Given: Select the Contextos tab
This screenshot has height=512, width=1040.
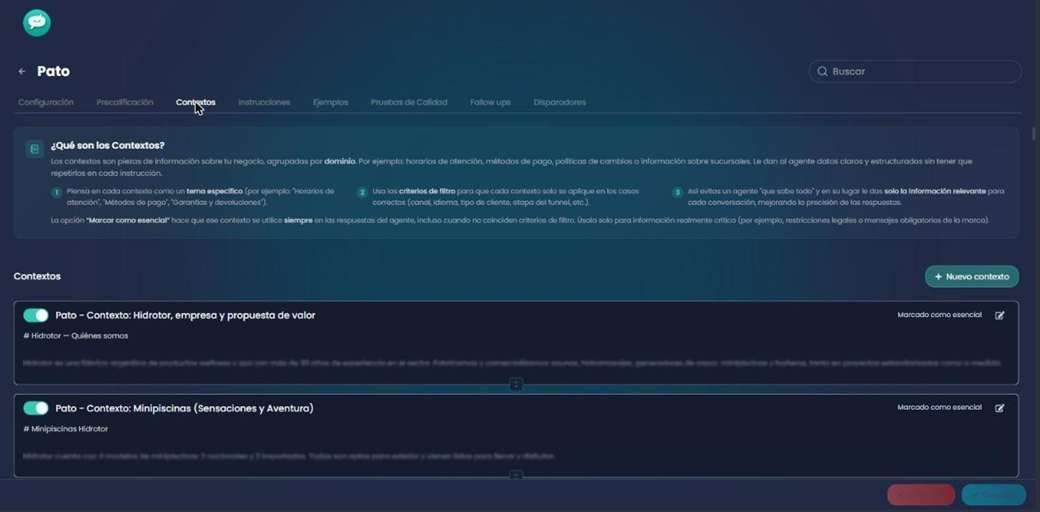Looking at the screenshot, I should pos(196,102).
